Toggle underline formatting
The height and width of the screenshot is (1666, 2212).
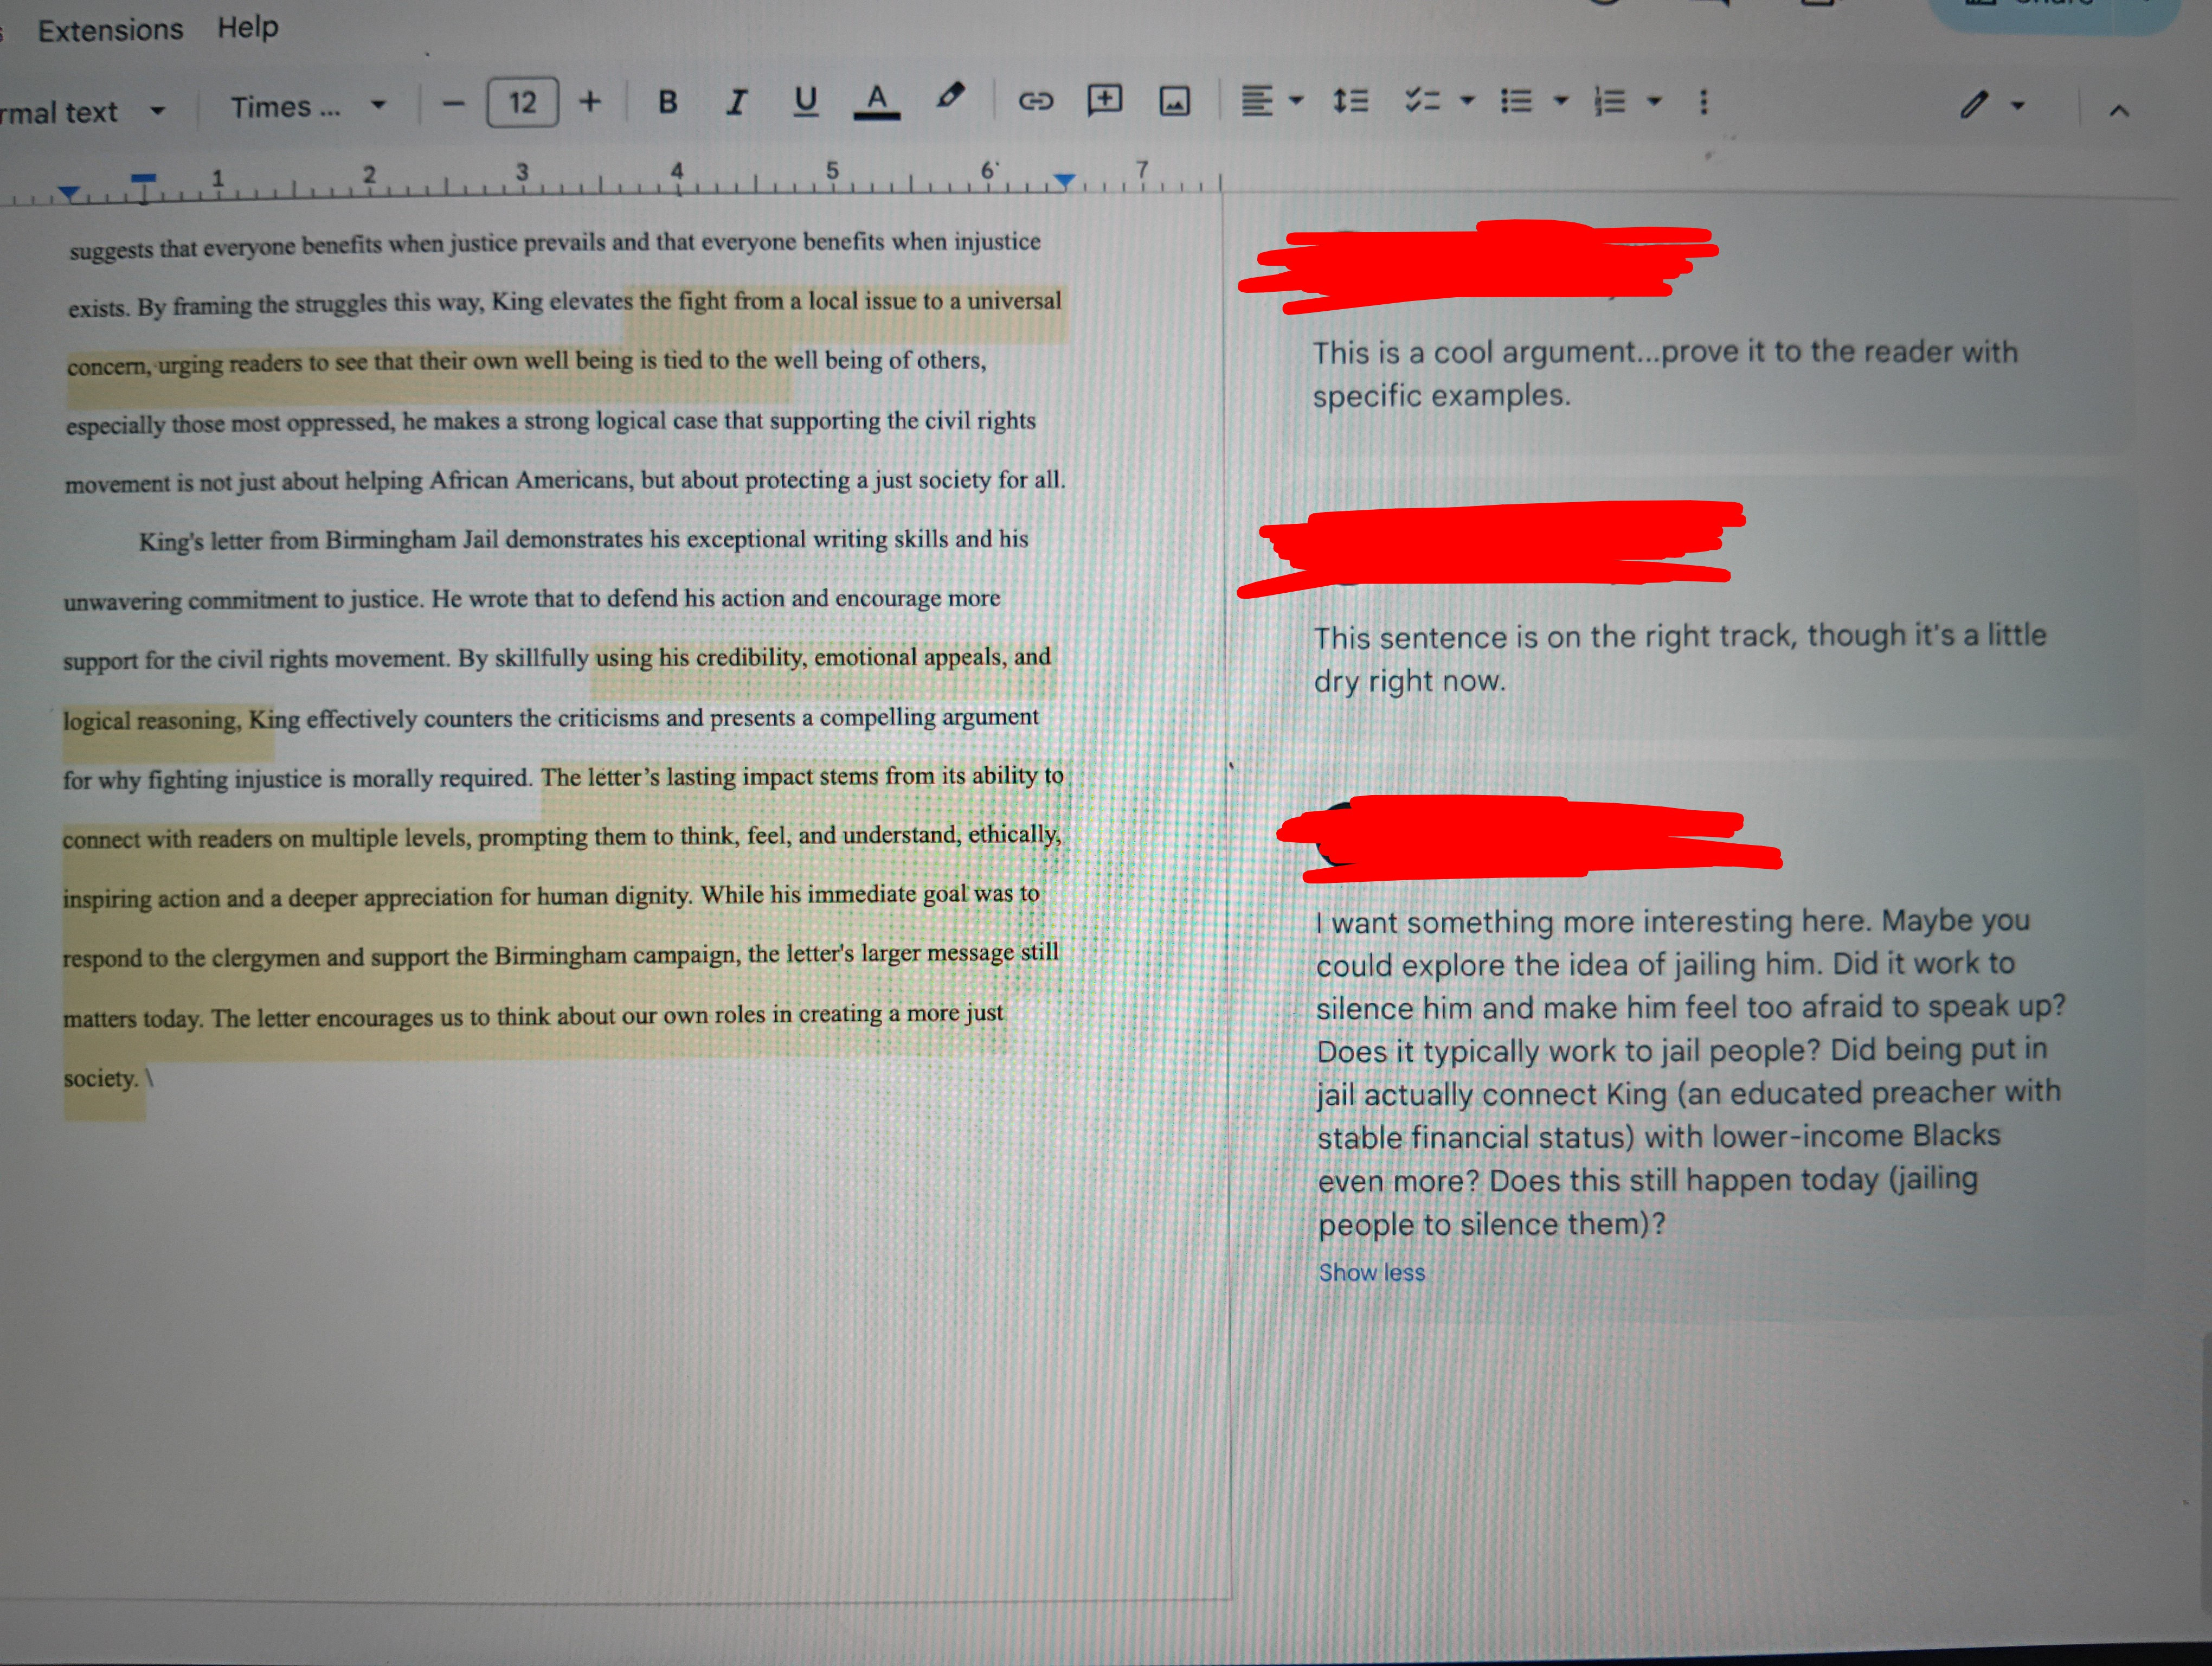coord(805,101)
